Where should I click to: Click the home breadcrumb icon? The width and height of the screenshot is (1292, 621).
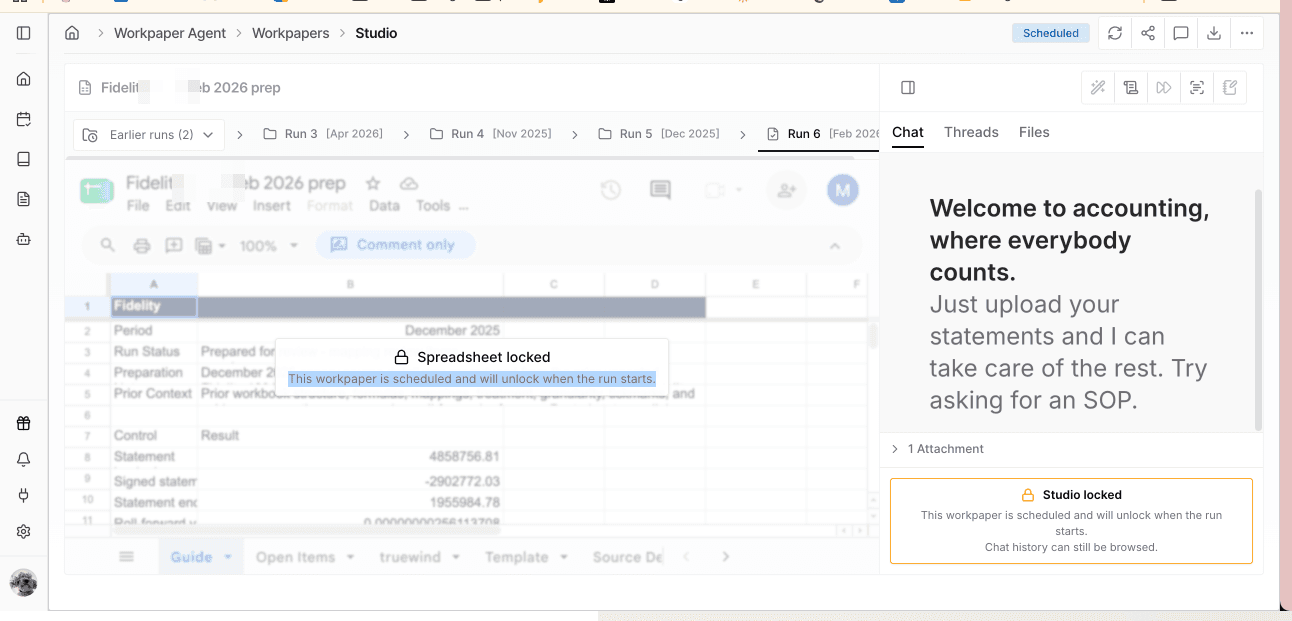click(72, 33)
